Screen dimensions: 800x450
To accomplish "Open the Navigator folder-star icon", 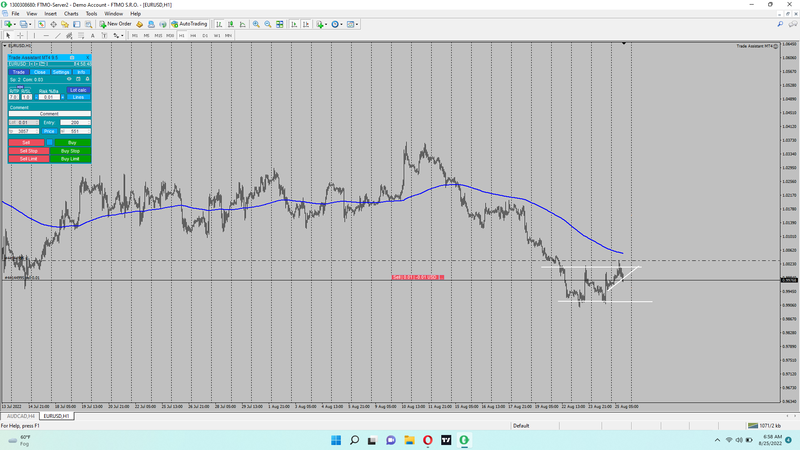I will 65,24.
